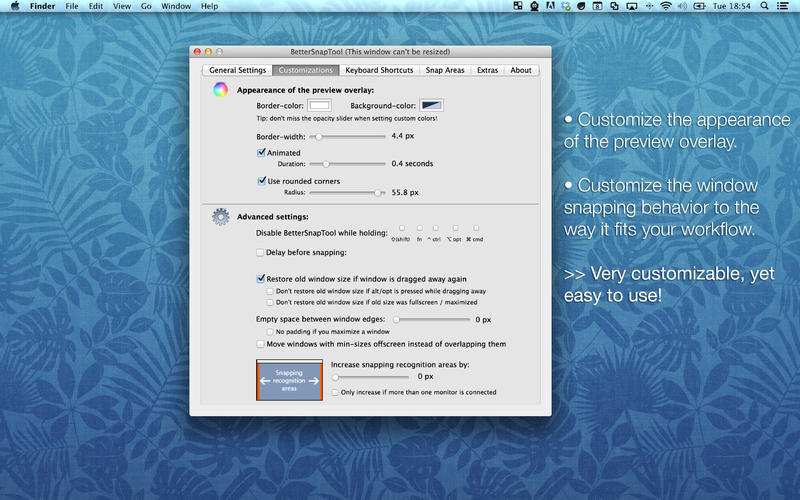Screen dimensions: 800x500
Task: Check the ctrl modifier key box
Action: (436, 228)
